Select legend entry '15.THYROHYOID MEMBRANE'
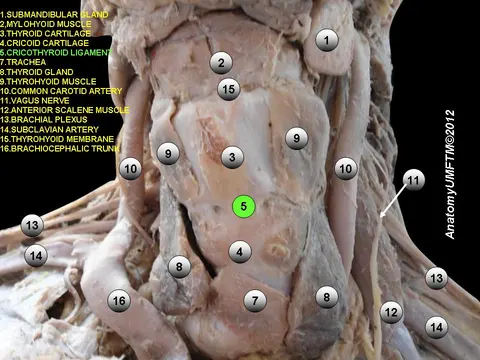480x360 pixels. pyautogui.click(x=57, y=139)
